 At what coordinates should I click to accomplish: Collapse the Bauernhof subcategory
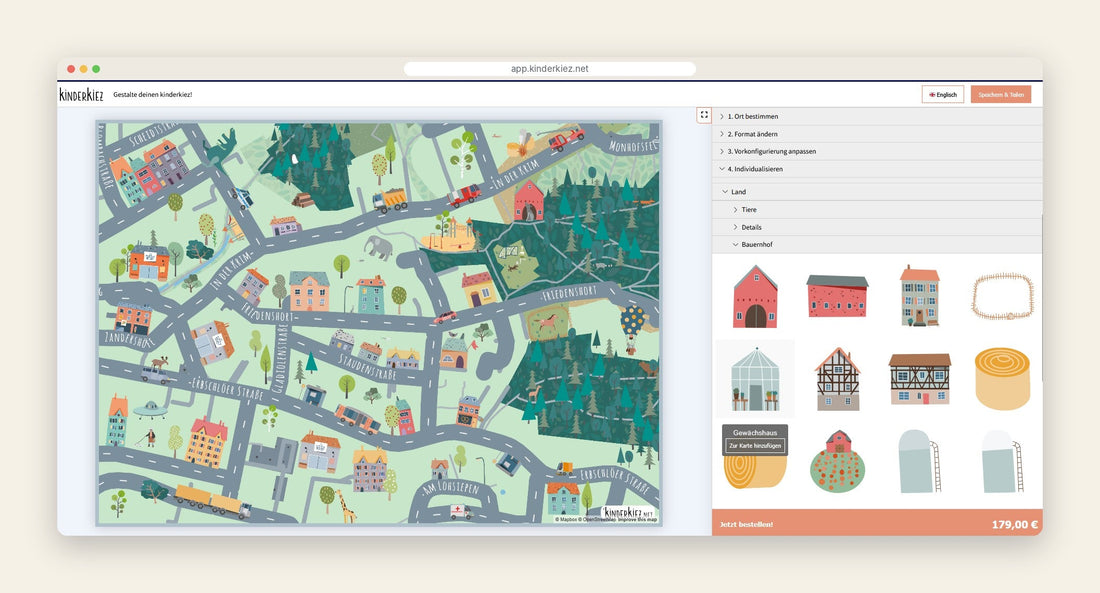(877, 244)
